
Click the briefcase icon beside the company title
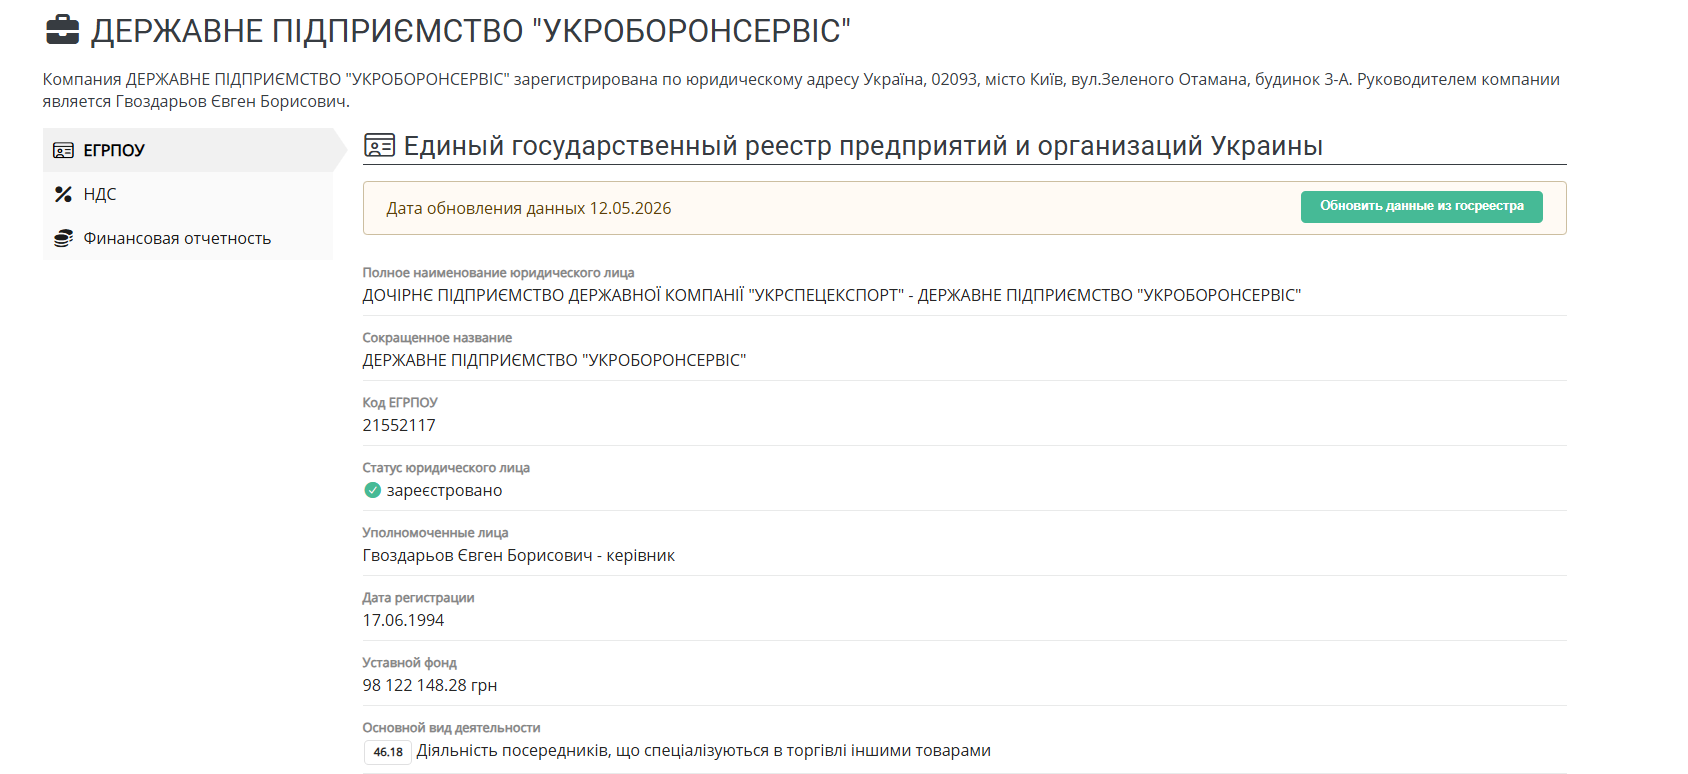click(x=62, y=30)
